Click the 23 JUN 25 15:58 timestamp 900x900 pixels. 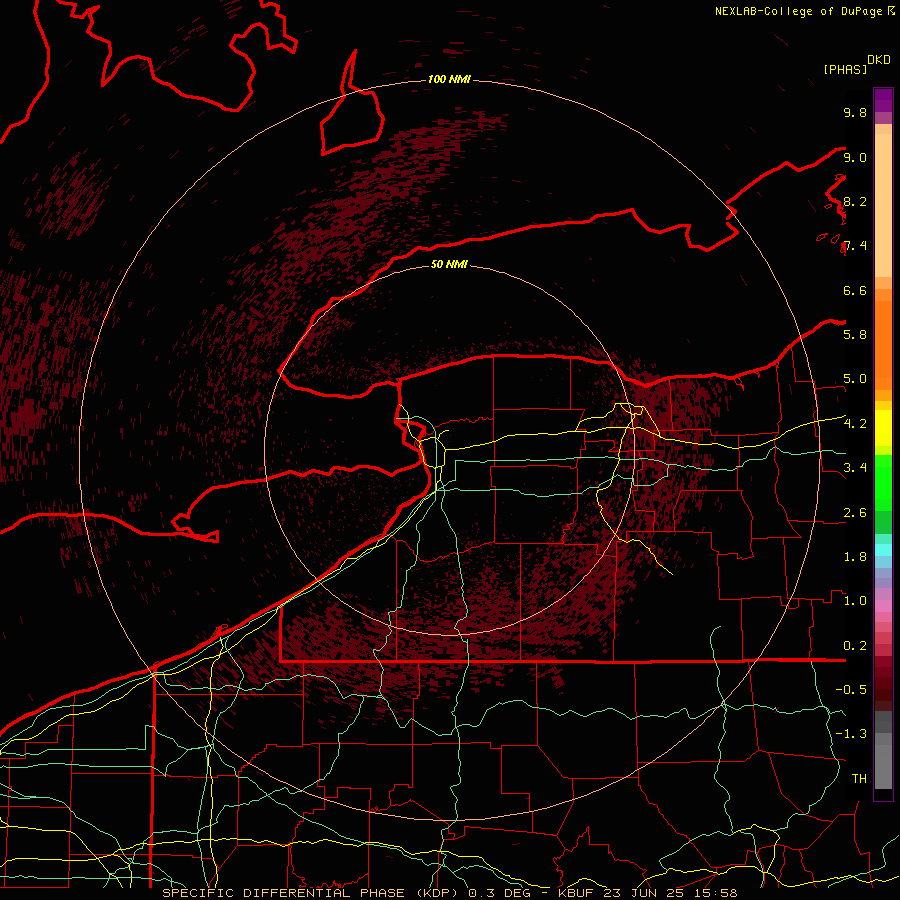click(670, 893)
